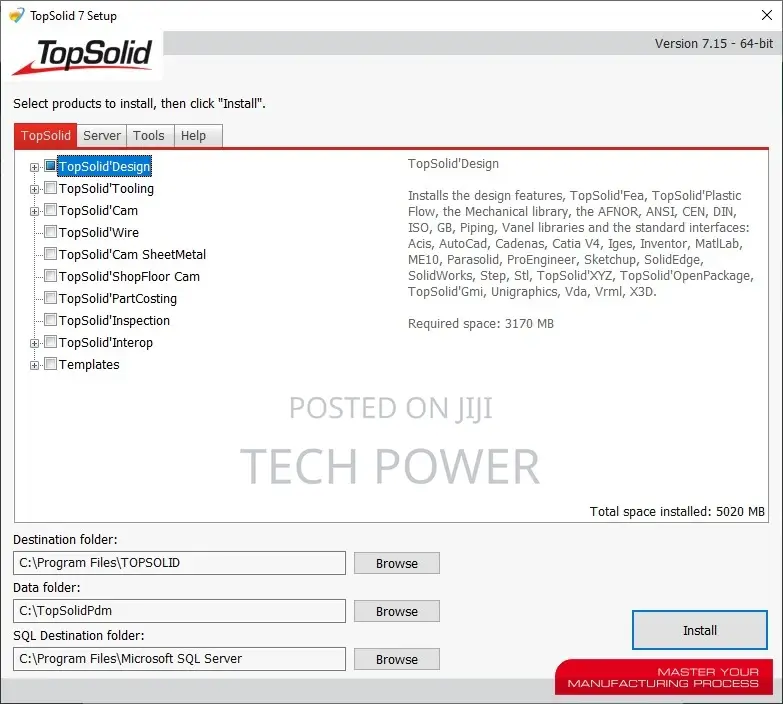The height and width of the screenshot is (704, 783).
Task: Open the Tools tab
Action: click(x=149, y=136)
